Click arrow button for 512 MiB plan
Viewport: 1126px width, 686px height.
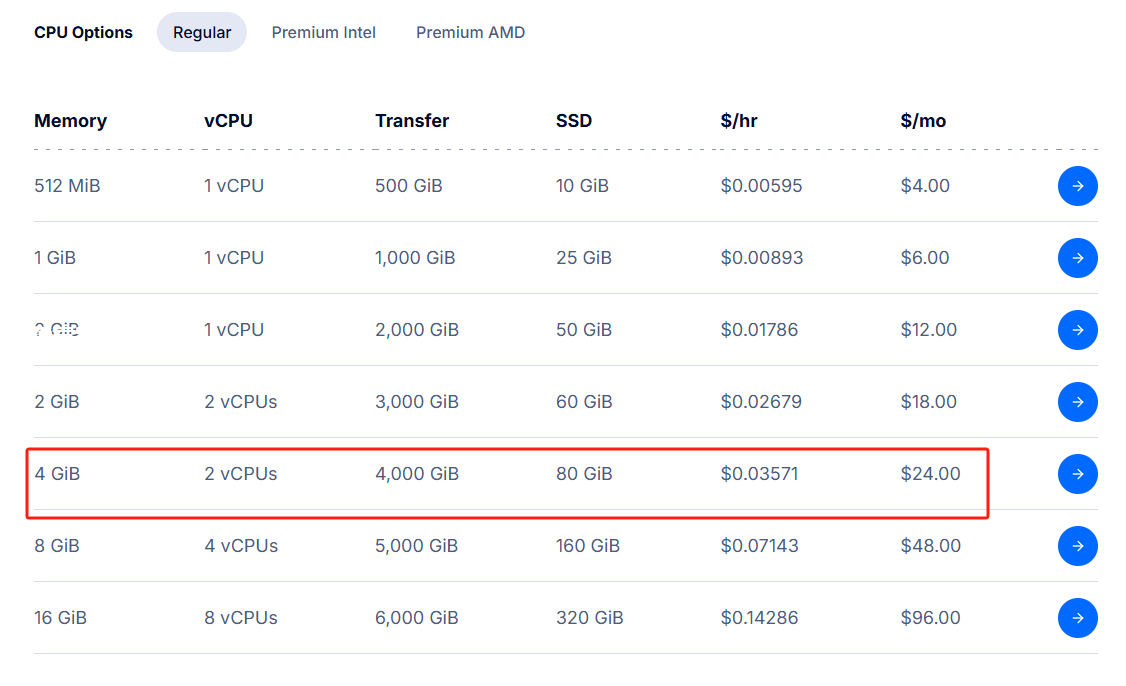[1077, 186]
